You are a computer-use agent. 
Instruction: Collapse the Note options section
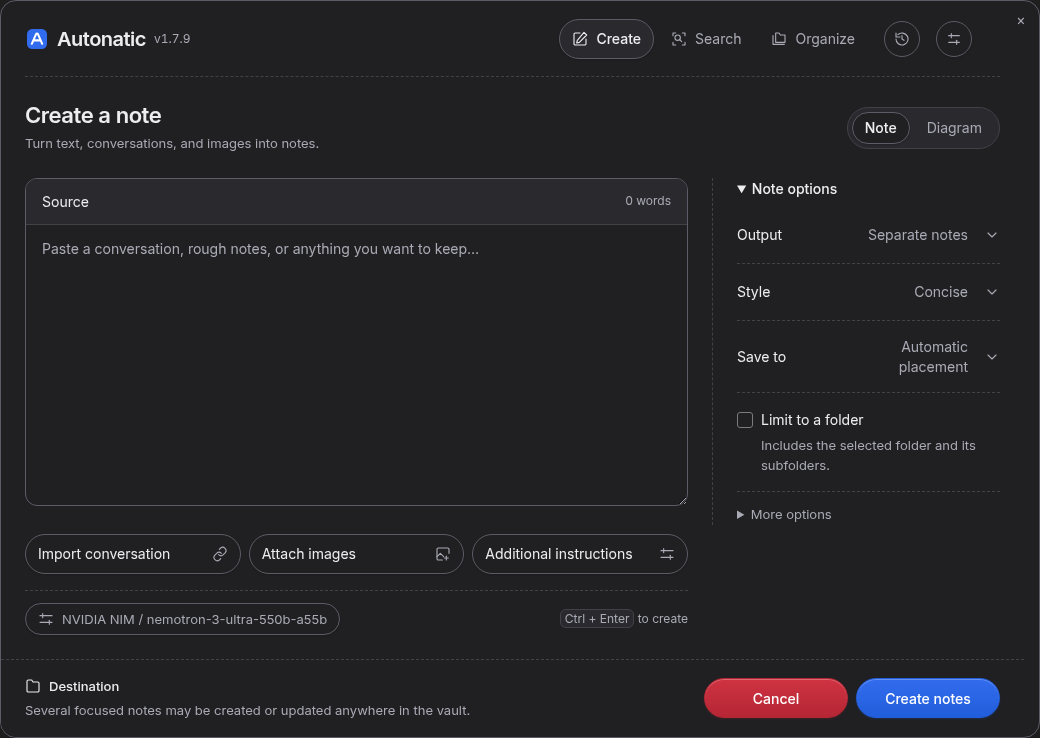[787, 189]
